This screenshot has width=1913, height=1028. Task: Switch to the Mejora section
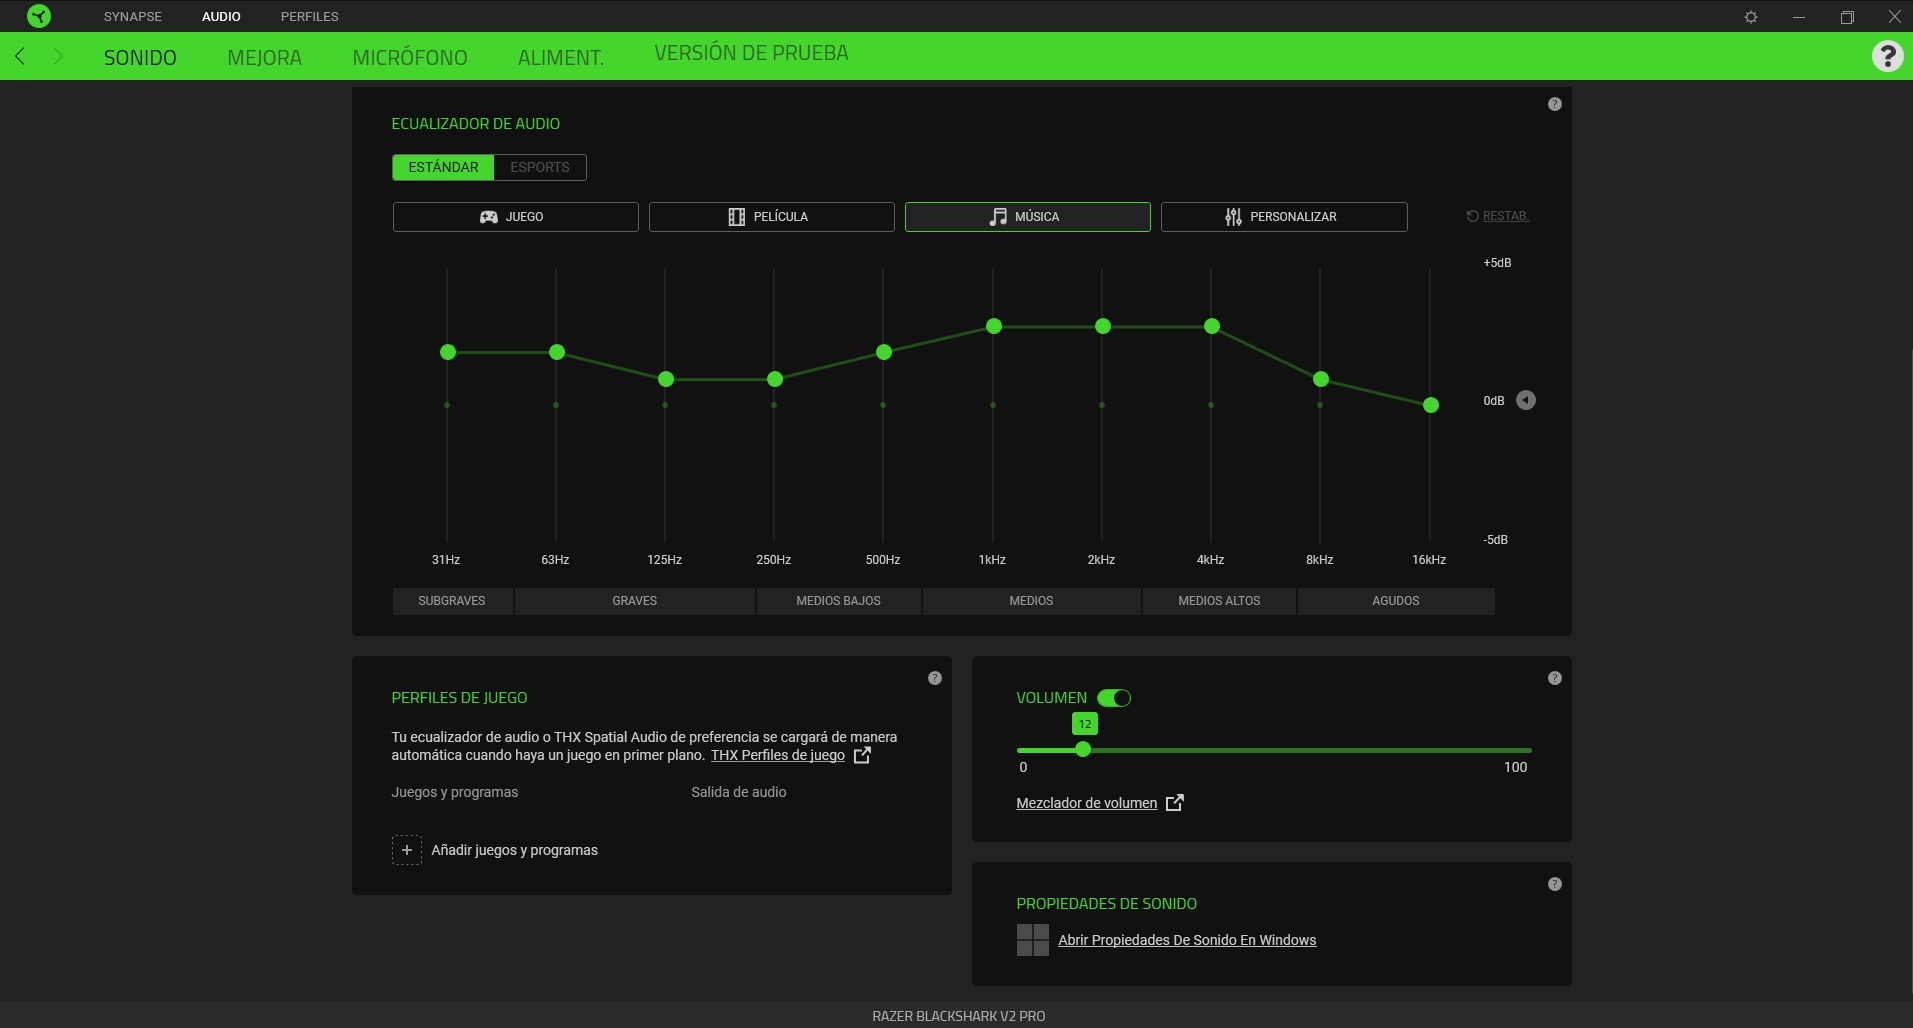264,57
